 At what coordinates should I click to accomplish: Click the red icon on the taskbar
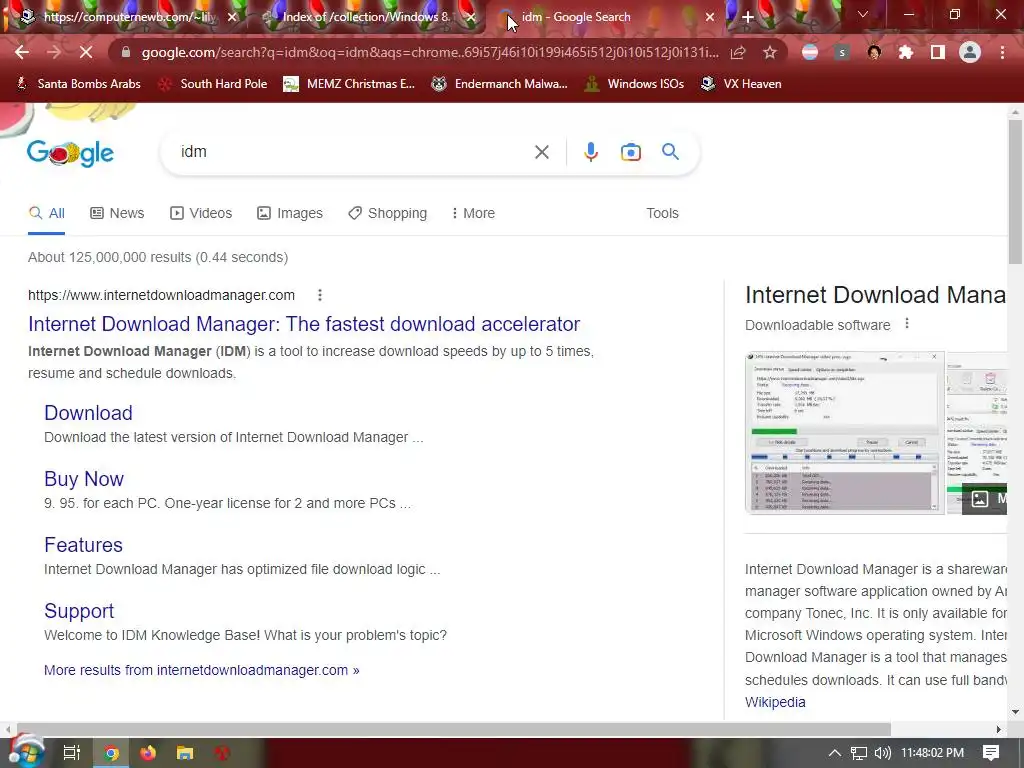[222, 753]
